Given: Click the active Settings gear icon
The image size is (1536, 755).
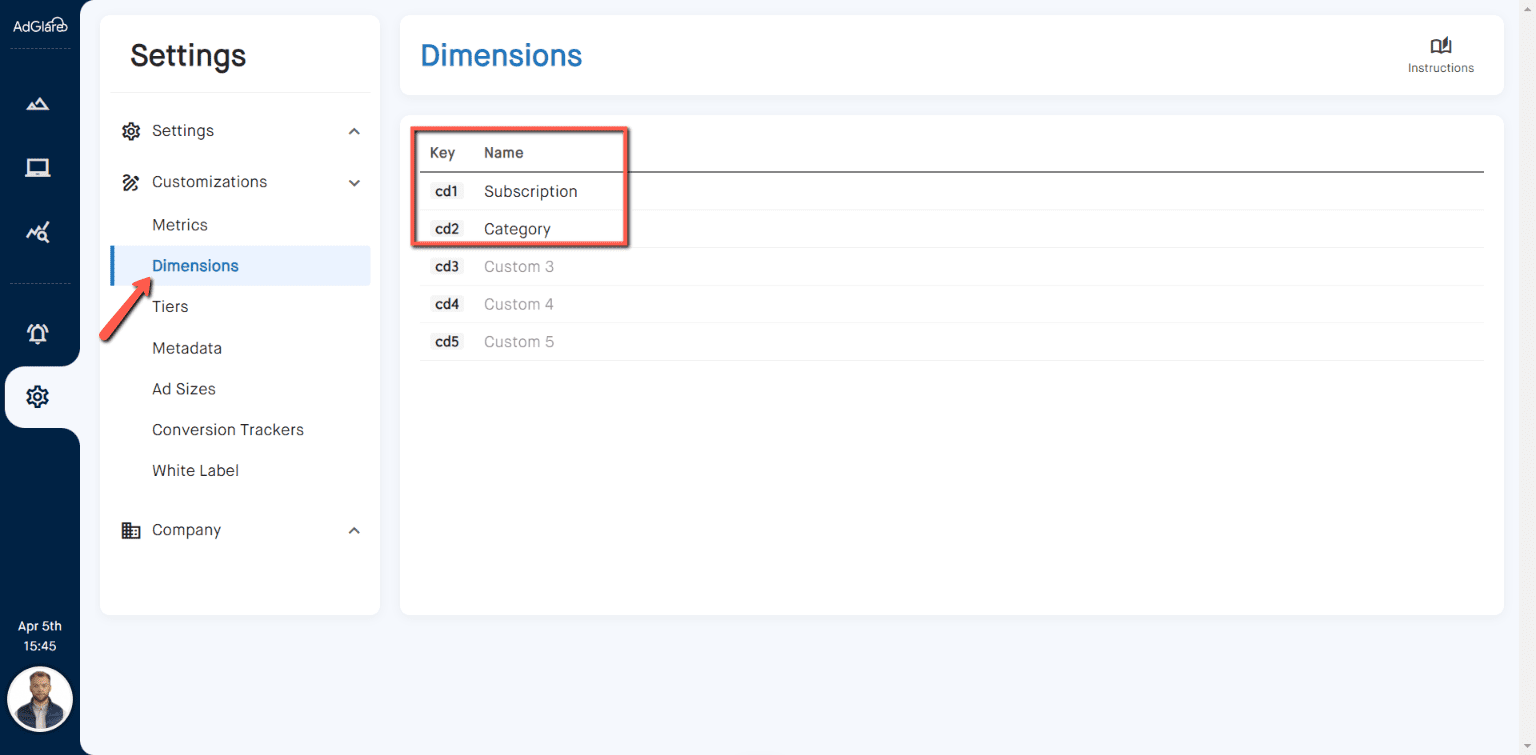Looking at the screenshot, I should point(38,396).
